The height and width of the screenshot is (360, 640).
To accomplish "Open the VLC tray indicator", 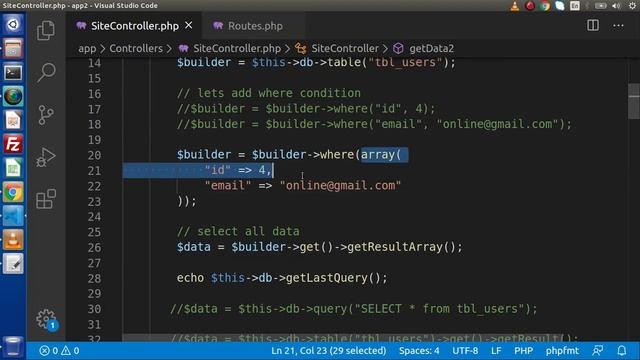I will click(x=515, y=6).
